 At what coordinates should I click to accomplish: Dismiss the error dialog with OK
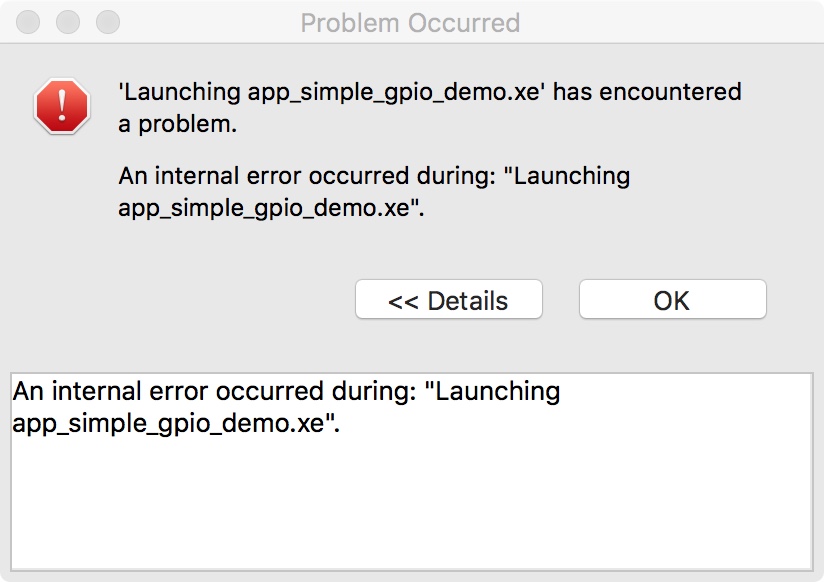tap(673, 299)
